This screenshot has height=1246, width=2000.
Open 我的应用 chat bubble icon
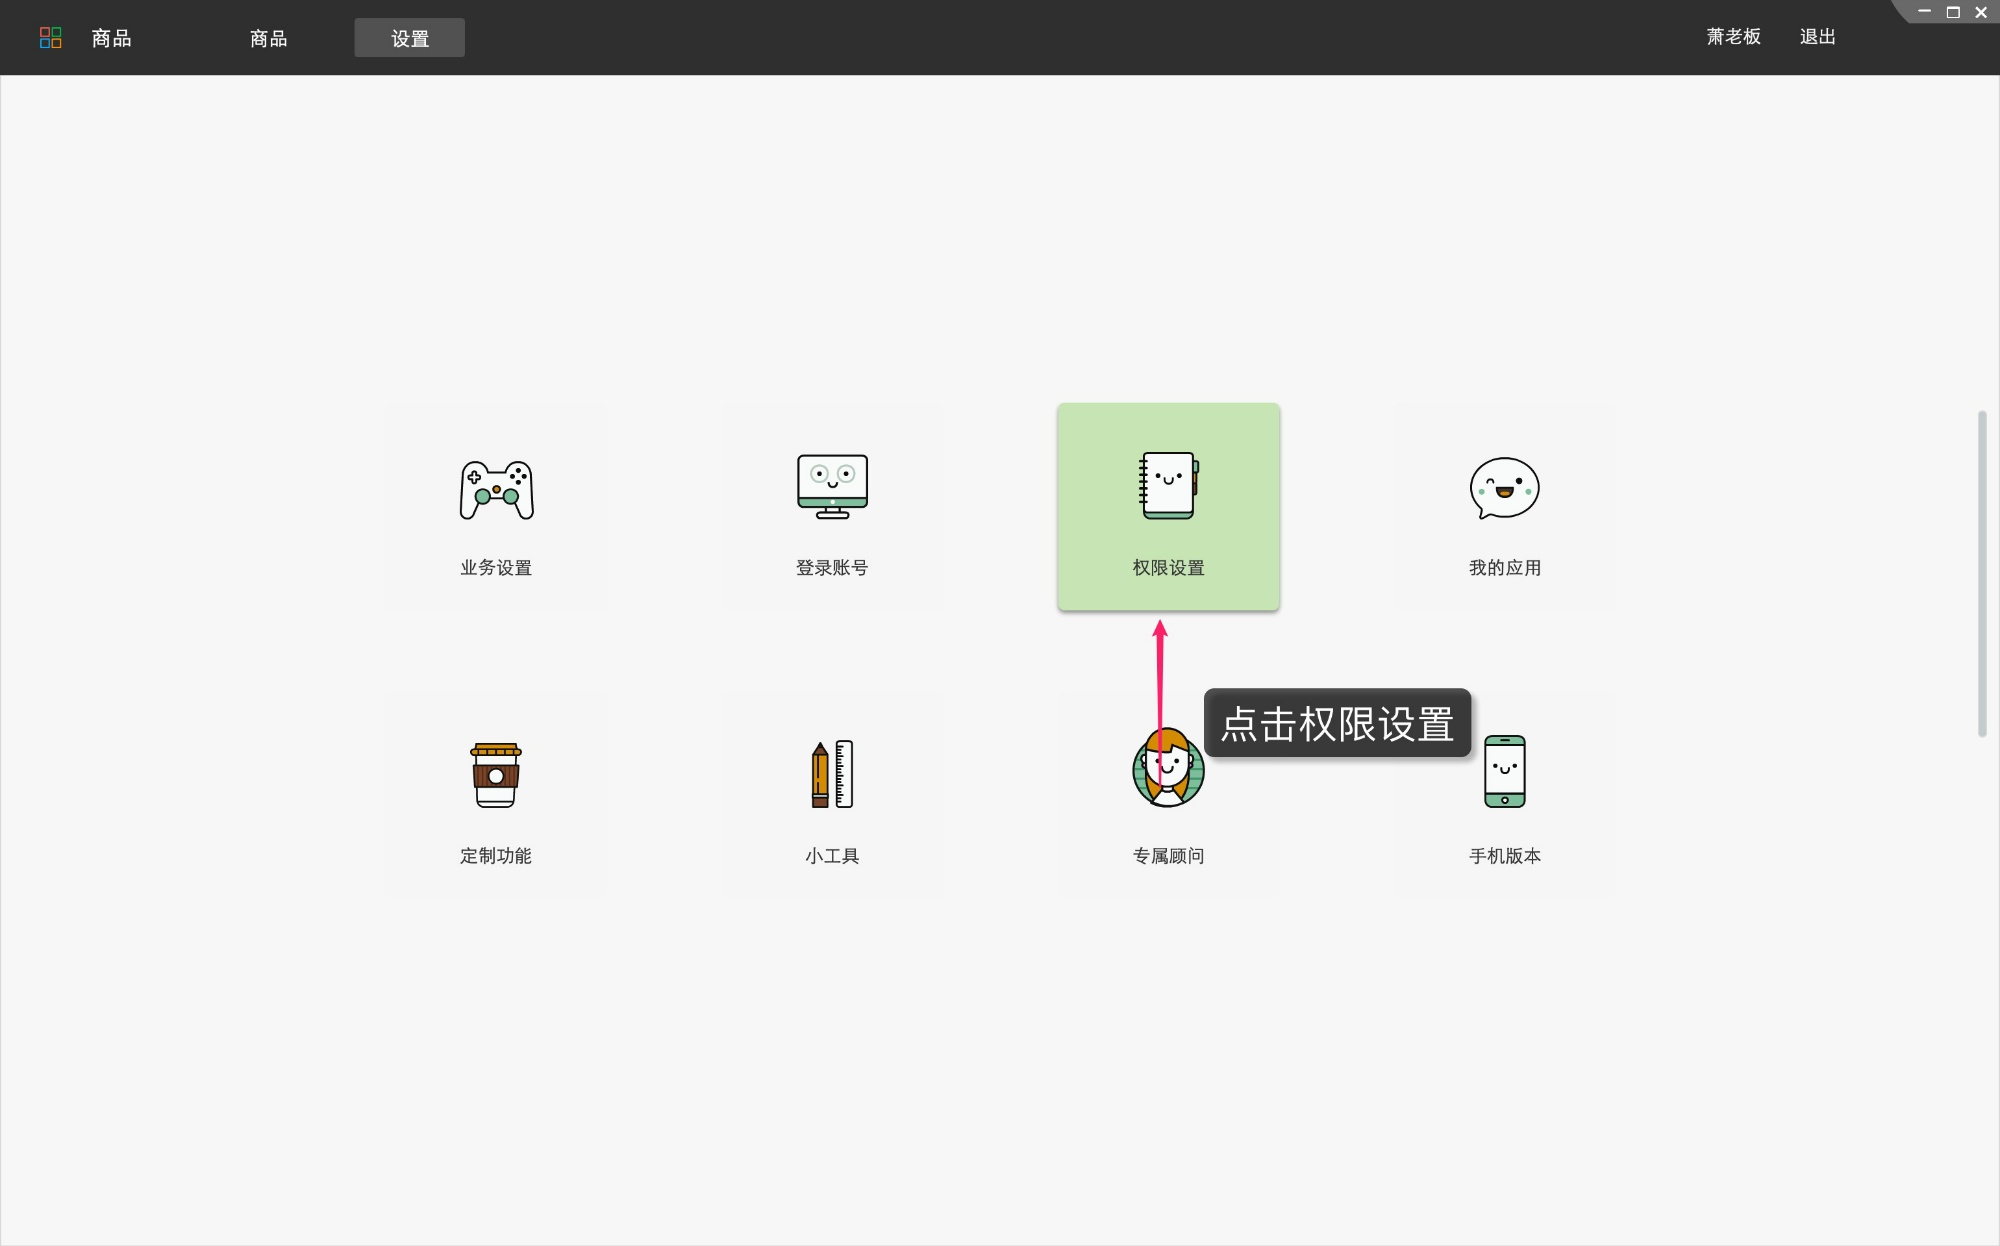coord(1504,488)
